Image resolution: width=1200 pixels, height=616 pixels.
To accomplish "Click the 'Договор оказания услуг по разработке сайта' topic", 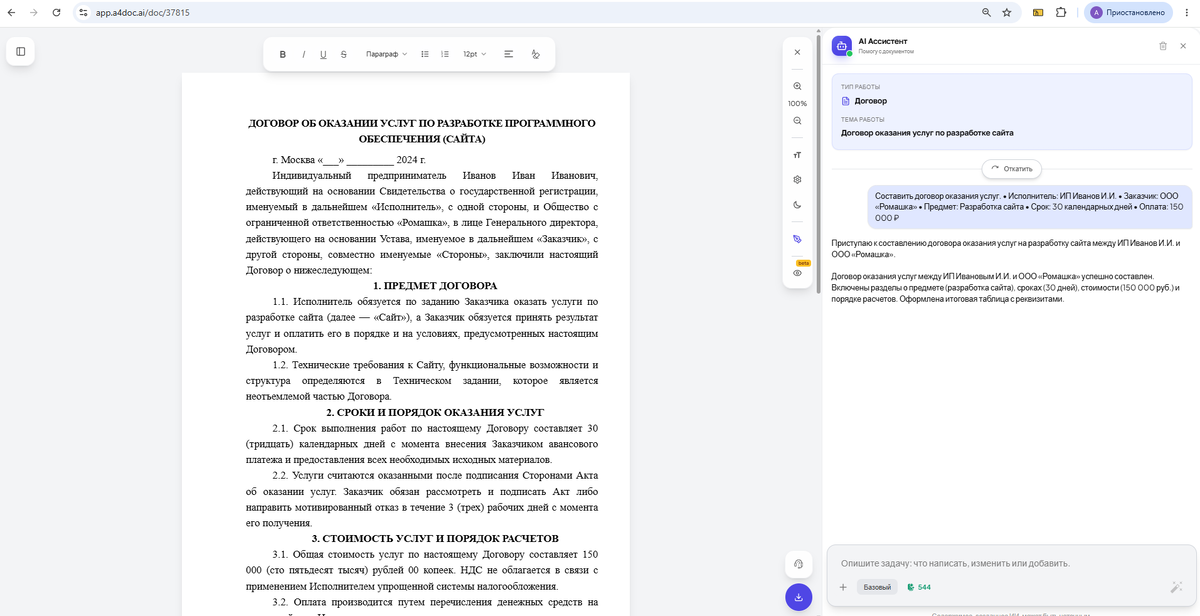I will pyautogui.click(x=927, y=132).
